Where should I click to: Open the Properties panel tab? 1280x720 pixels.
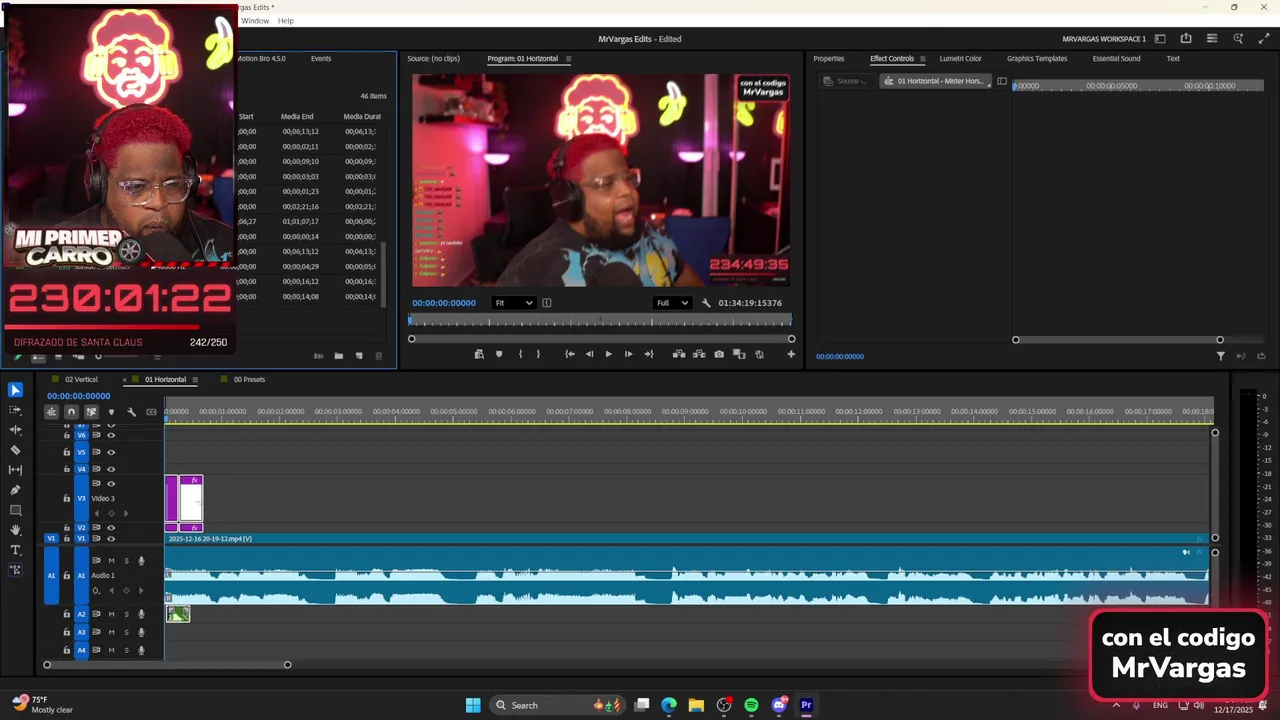point(828,59)
